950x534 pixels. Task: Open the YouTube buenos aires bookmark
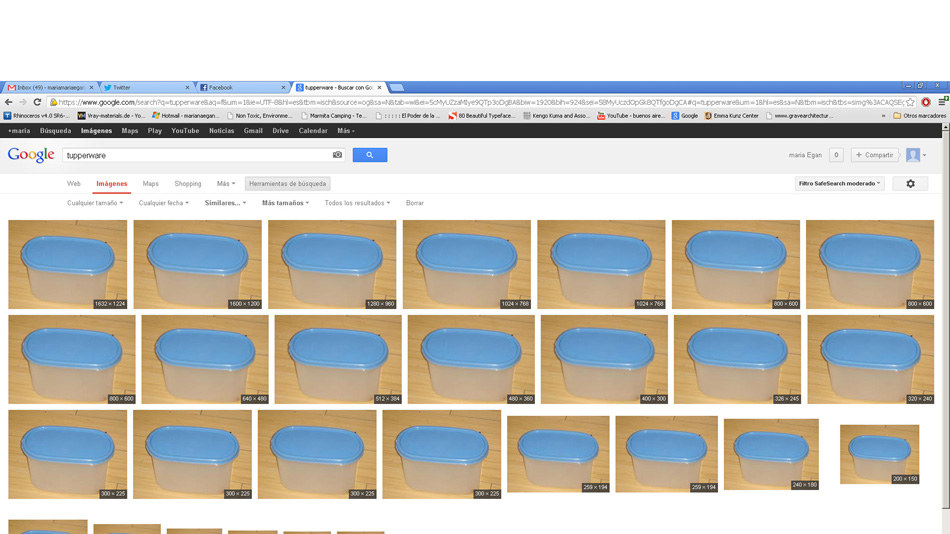[x=631, y=116]
